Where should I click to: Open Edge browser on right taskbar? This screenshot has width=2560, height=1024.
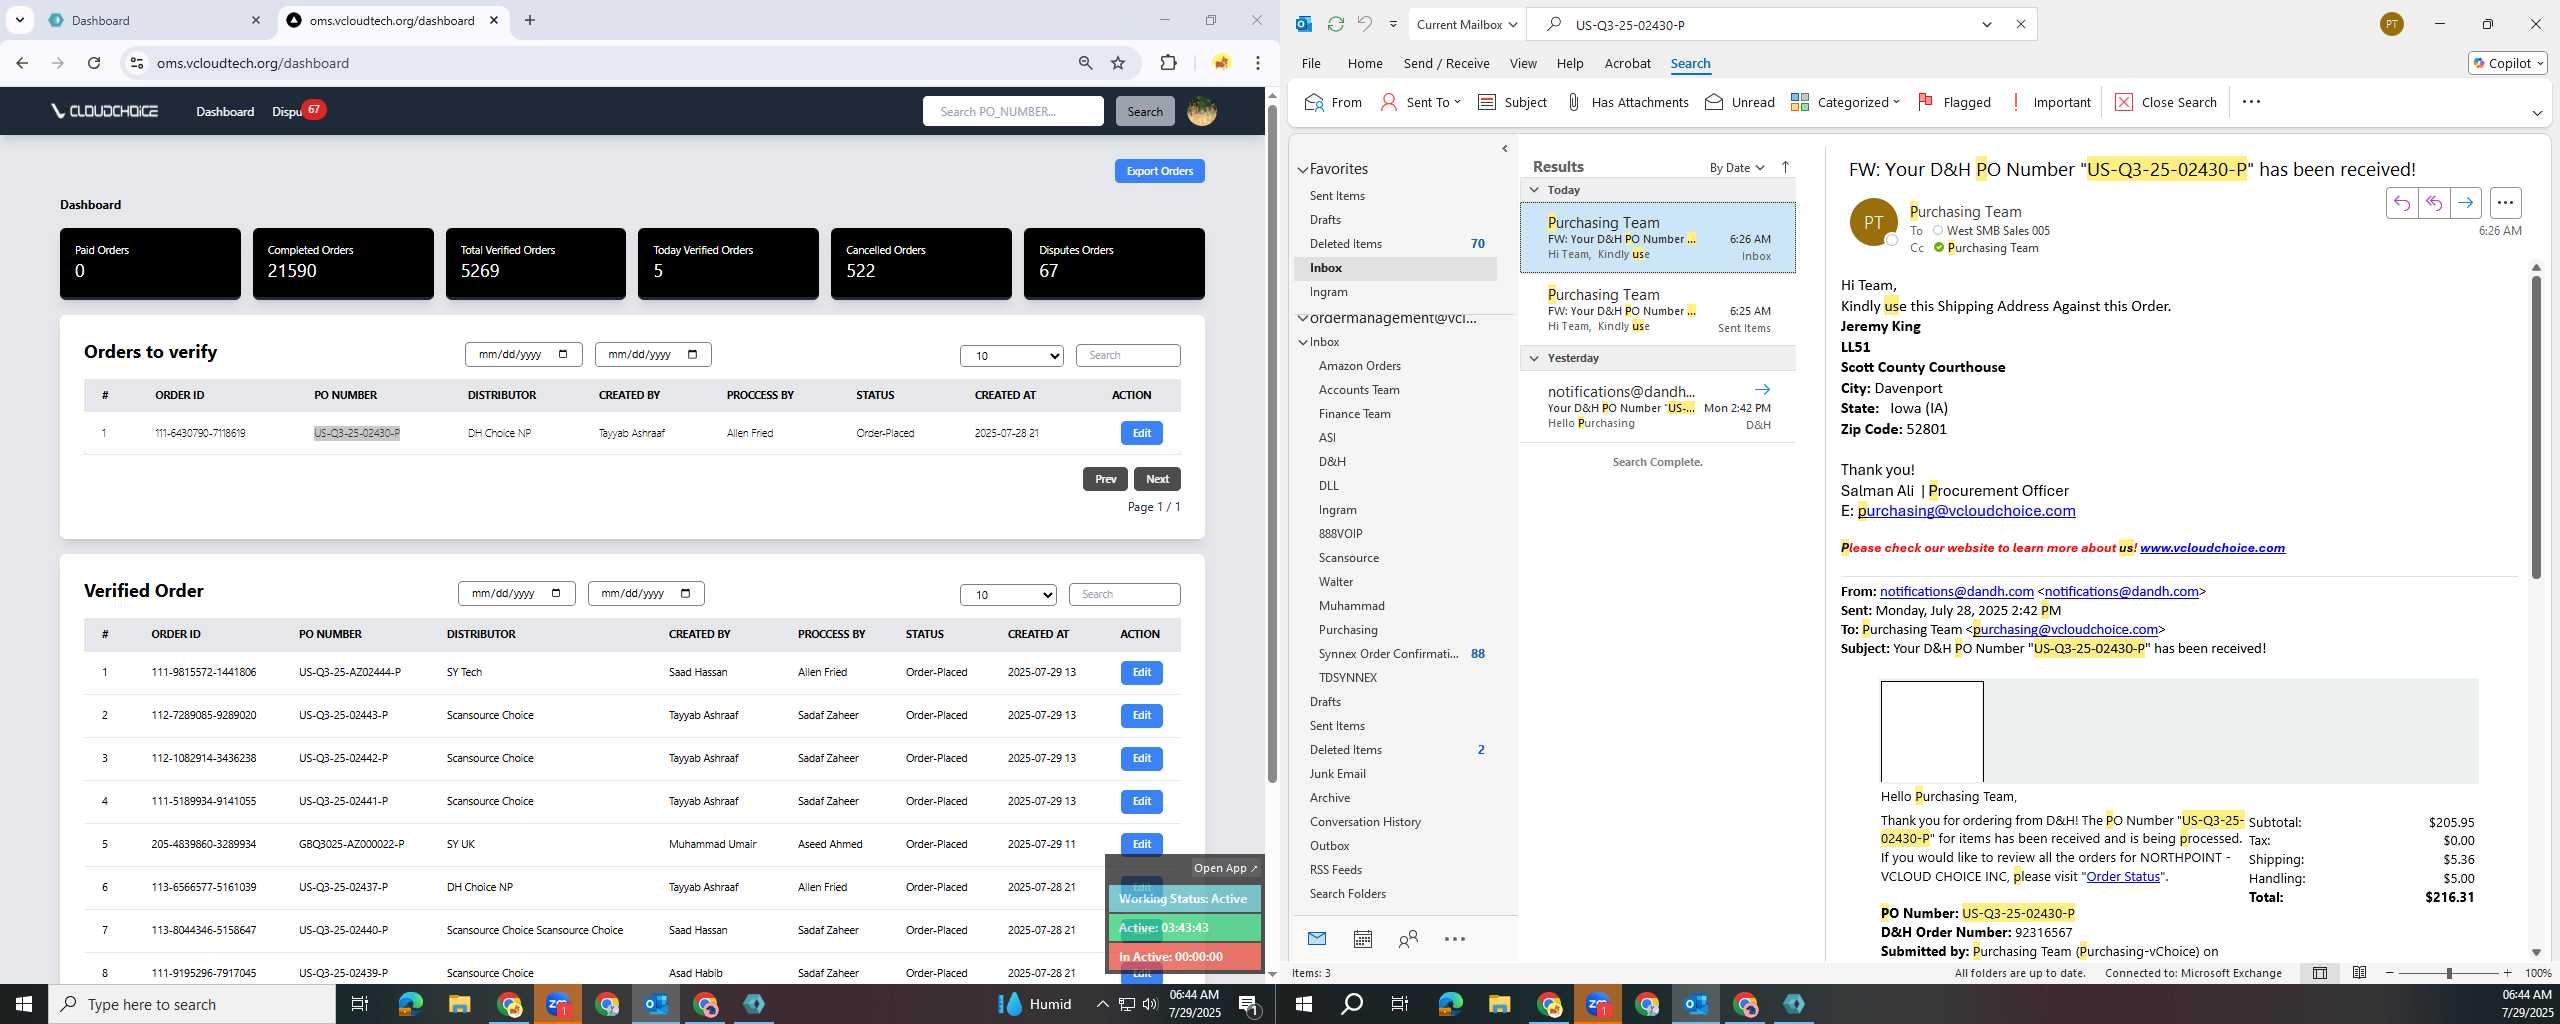[1450, 1004]
